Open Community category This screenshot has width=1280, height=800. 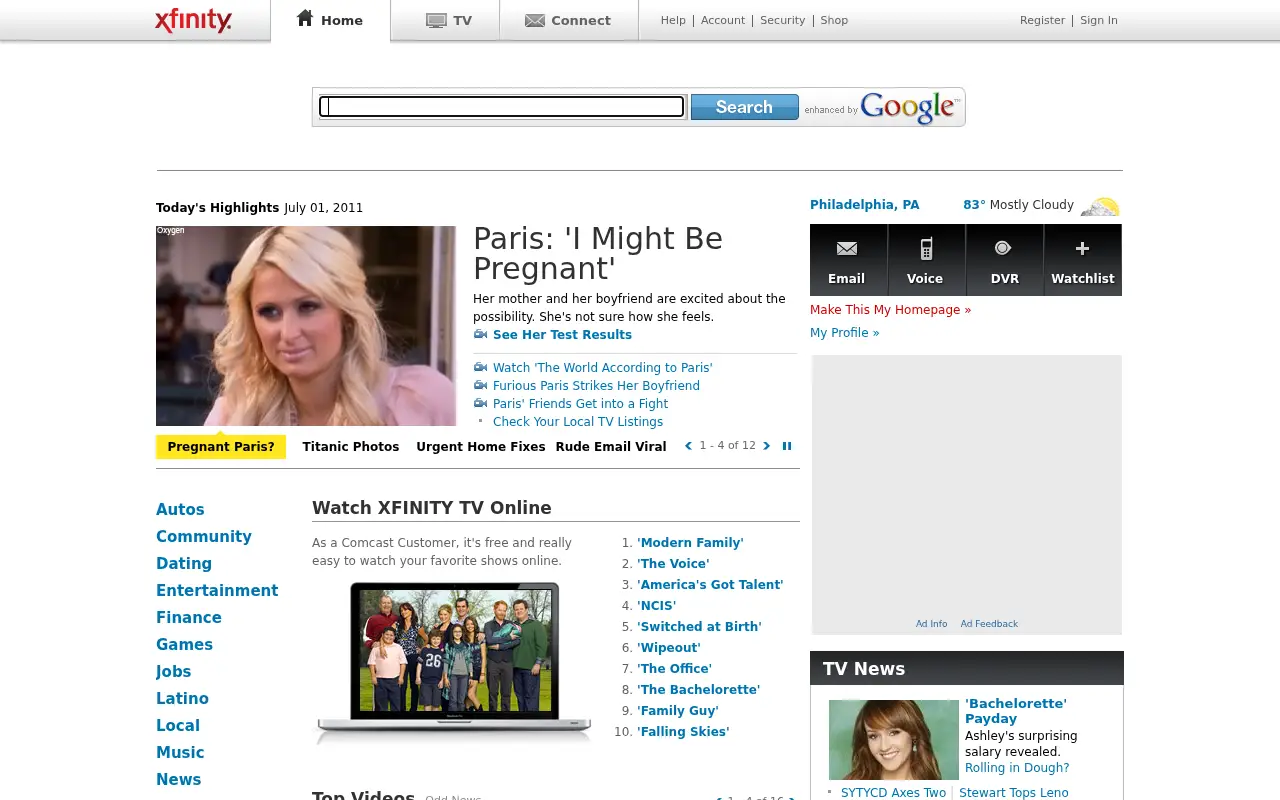click(204, 537)
